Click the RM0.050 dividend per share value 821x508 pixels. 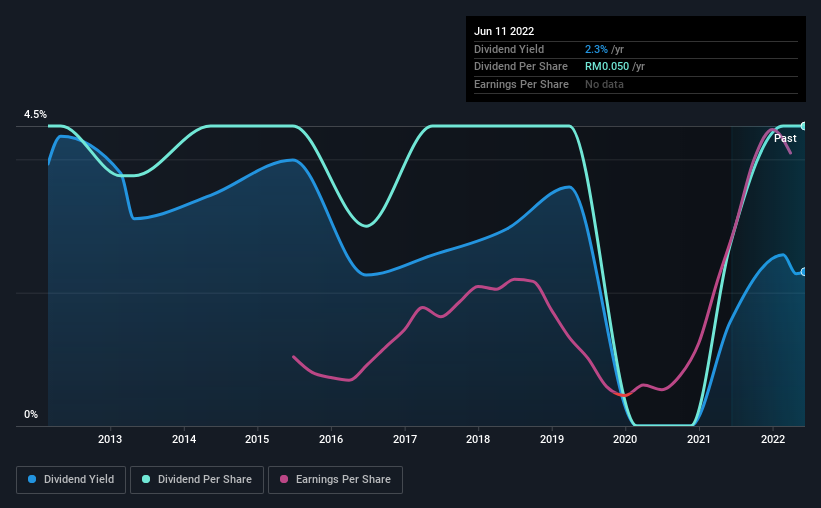click(607, 67)
